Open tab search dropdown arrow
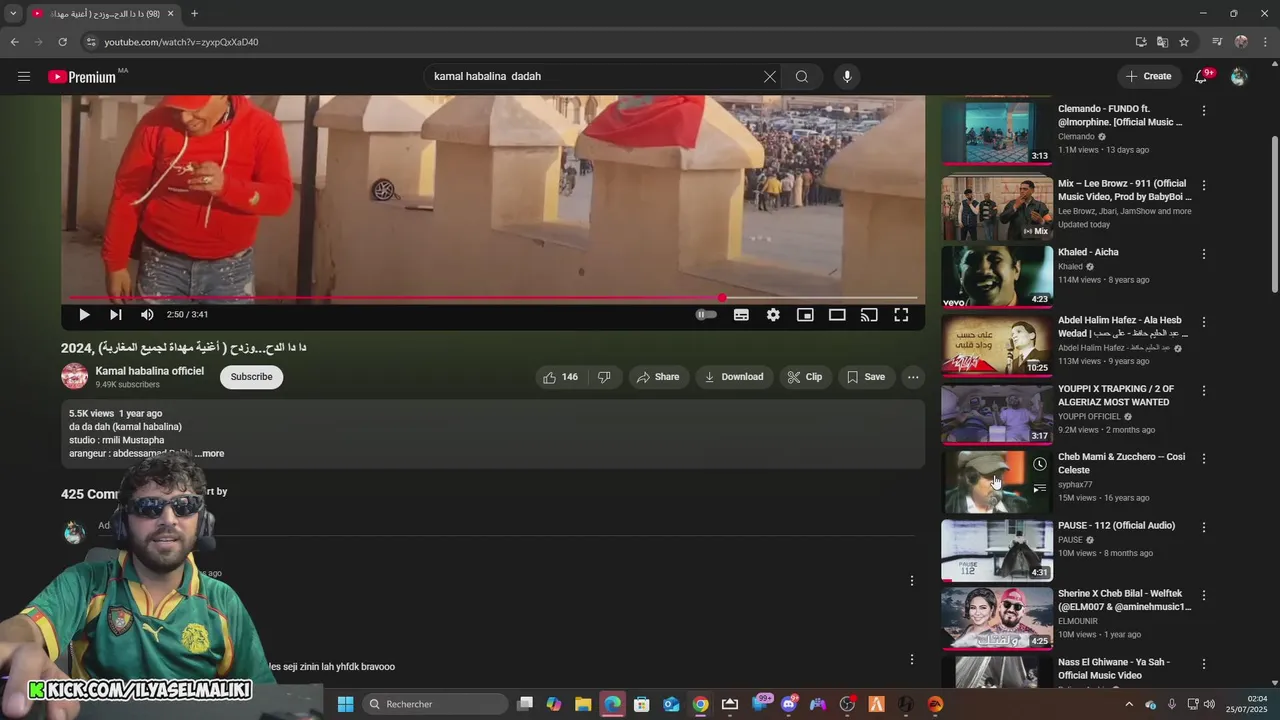1280x720 pixels. tap(13, 14)
